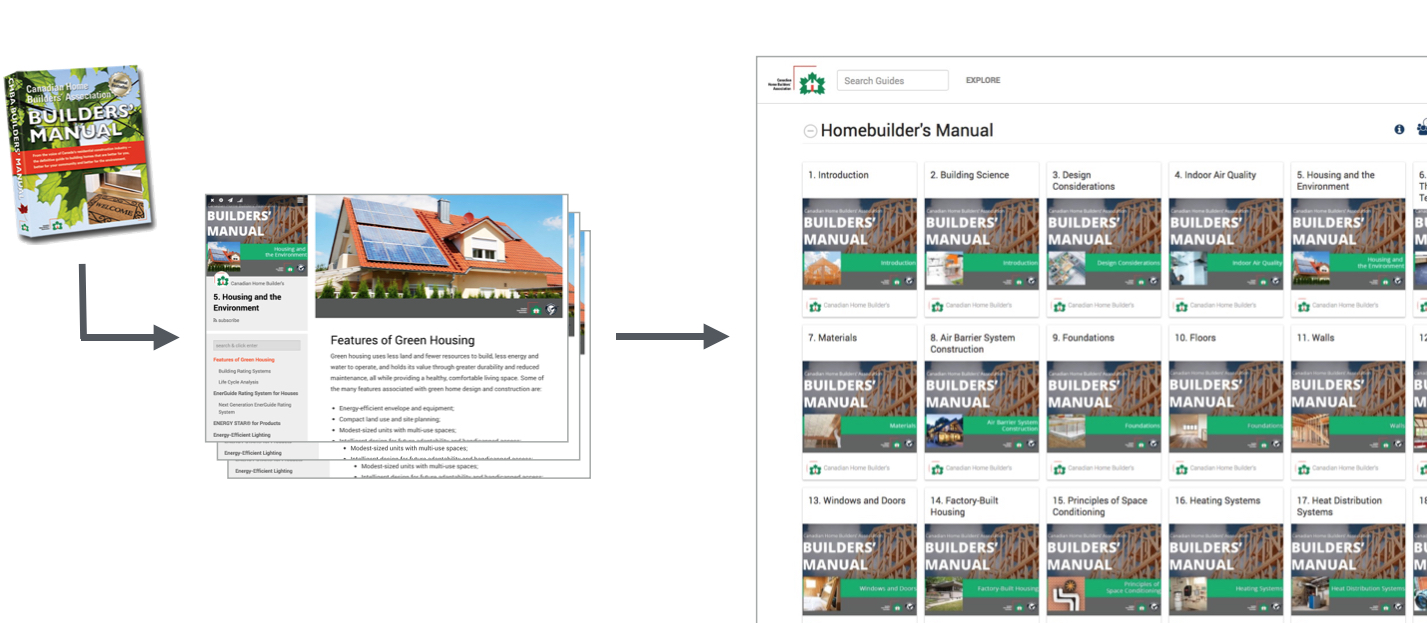
Task: Click publisher logo under 2. Building Science card
Action: coord(937,305)
